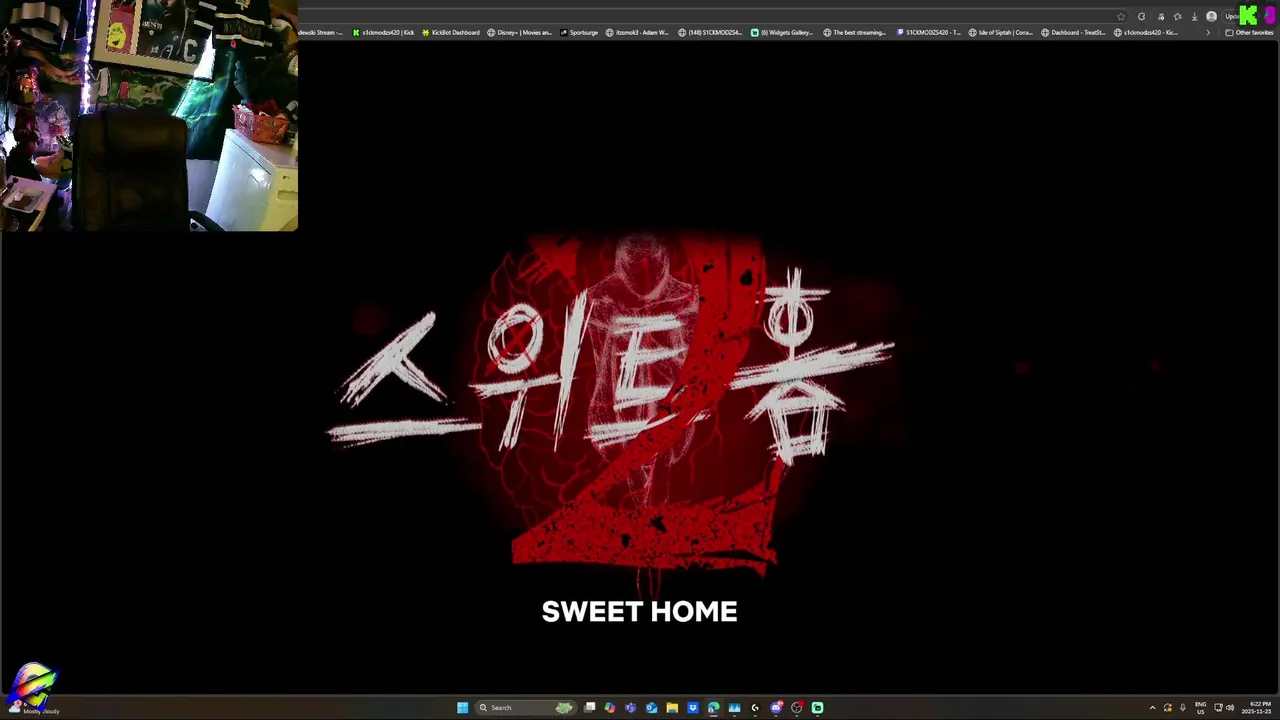Launch Copilot from the taskbar

[610, 708]
